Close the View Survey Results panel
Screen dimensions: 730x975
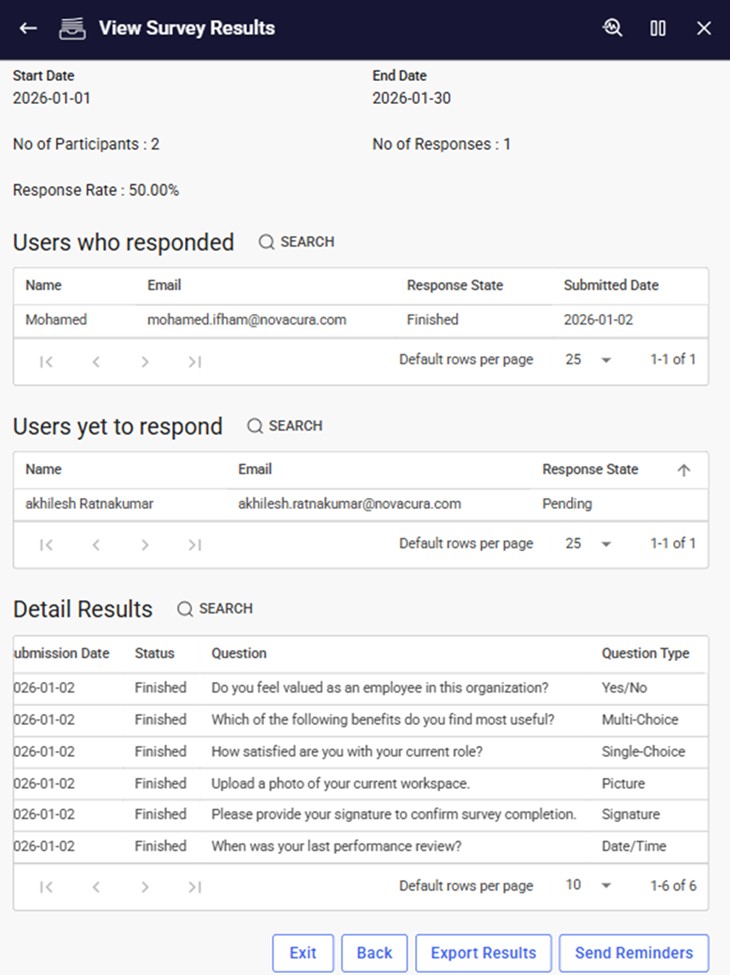(x=704, y=28)
